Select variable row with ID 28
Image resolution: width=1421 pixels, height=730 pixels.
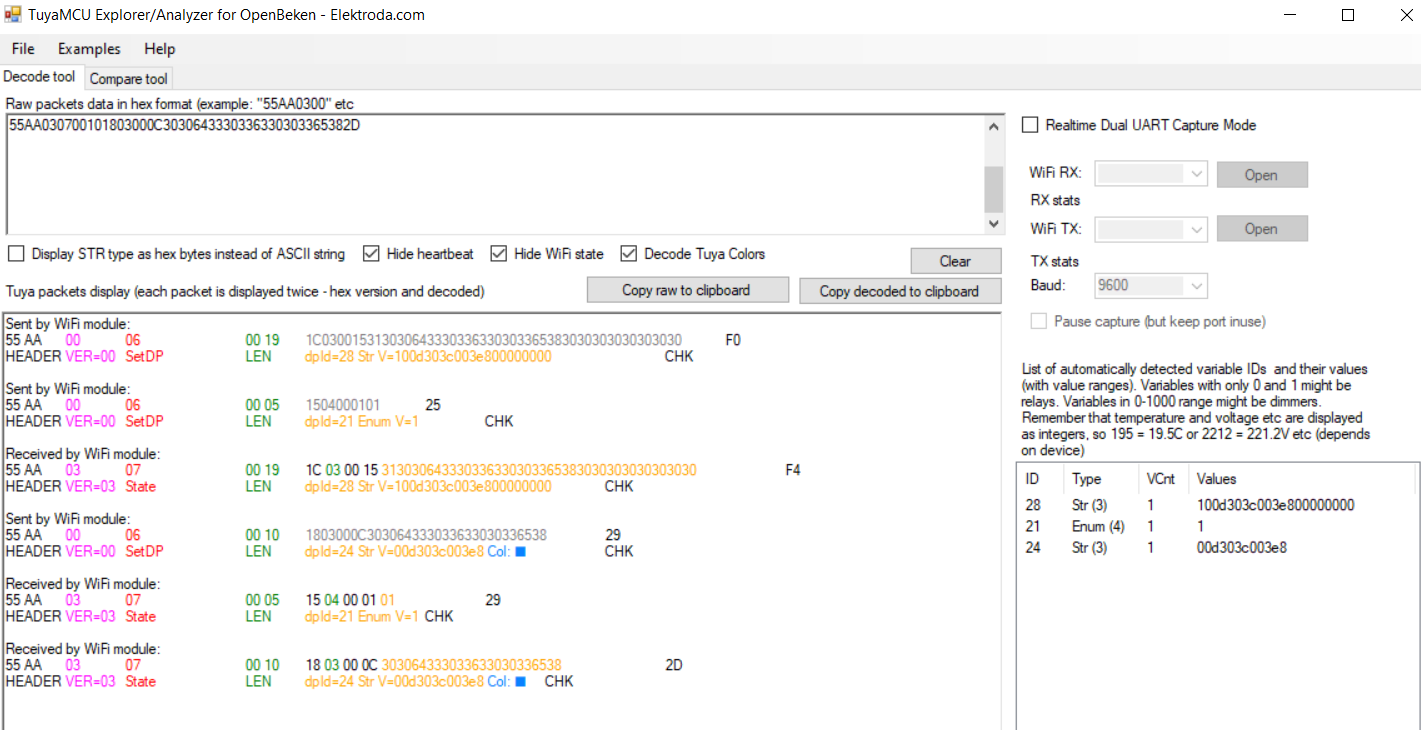pos(1217,505)
